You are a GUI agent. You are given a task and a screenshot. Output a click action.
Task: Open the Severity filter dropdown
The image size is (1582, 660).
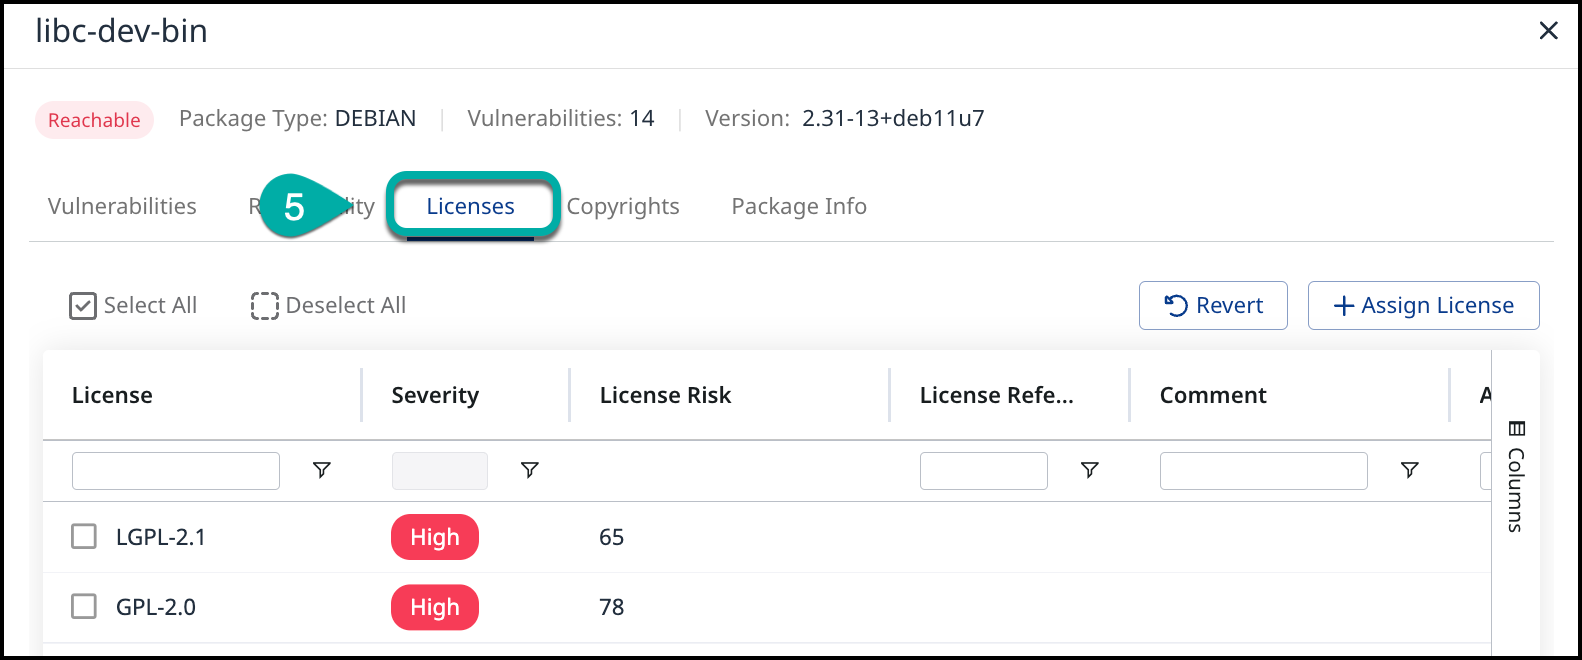pos(439,471)
